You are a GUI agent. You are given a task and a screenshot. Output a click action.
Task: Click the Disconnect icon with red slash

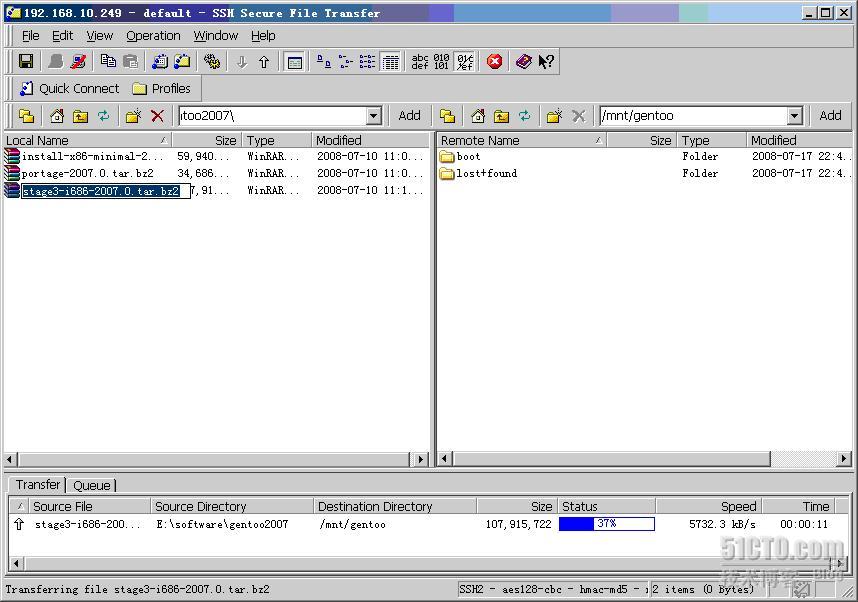(x=78, y=61)
